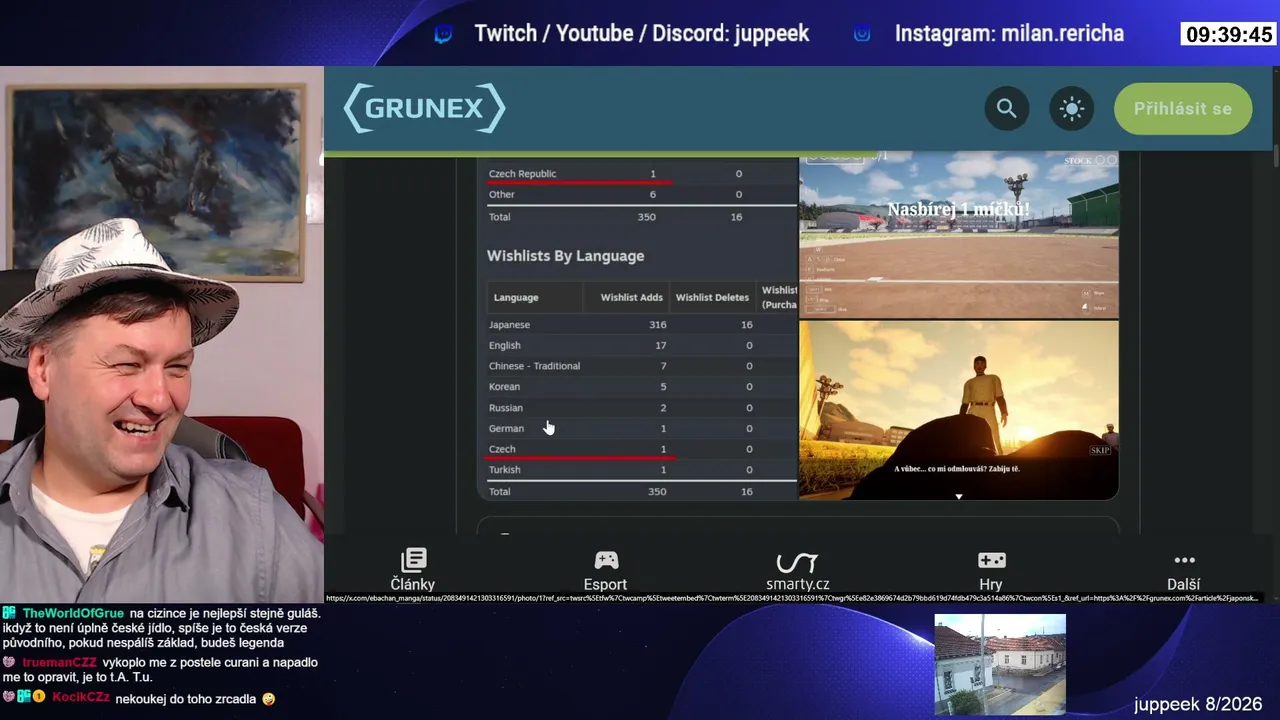The width and height of the screenshot is (1280, 720).
Task: Open the street webcam thumbnail
Action: click(1000, 664)
